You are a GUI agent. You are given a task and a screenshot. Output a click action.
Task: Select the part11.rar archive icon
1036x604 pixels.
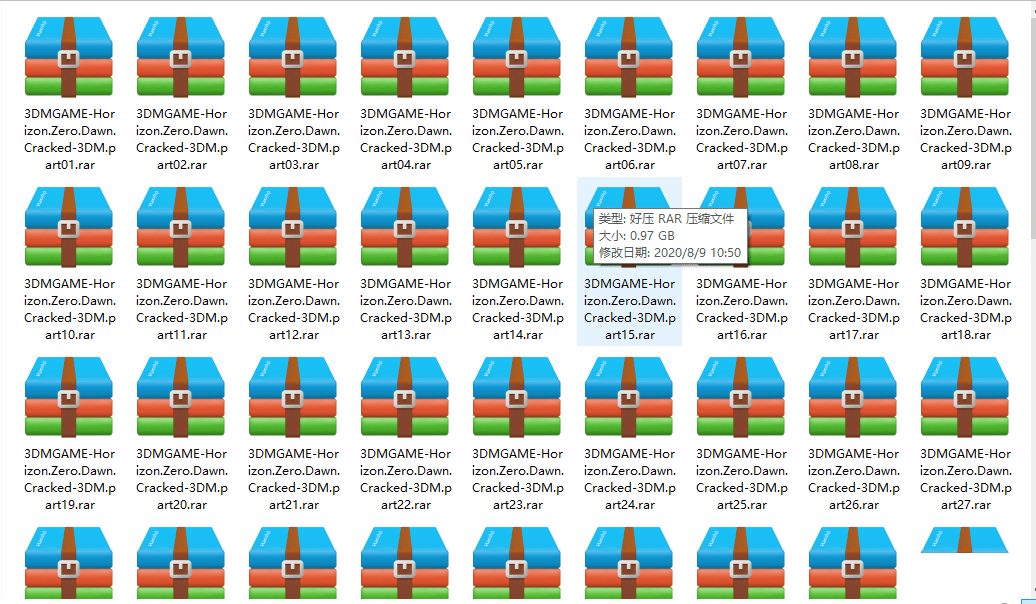click(x=180, y=227)
